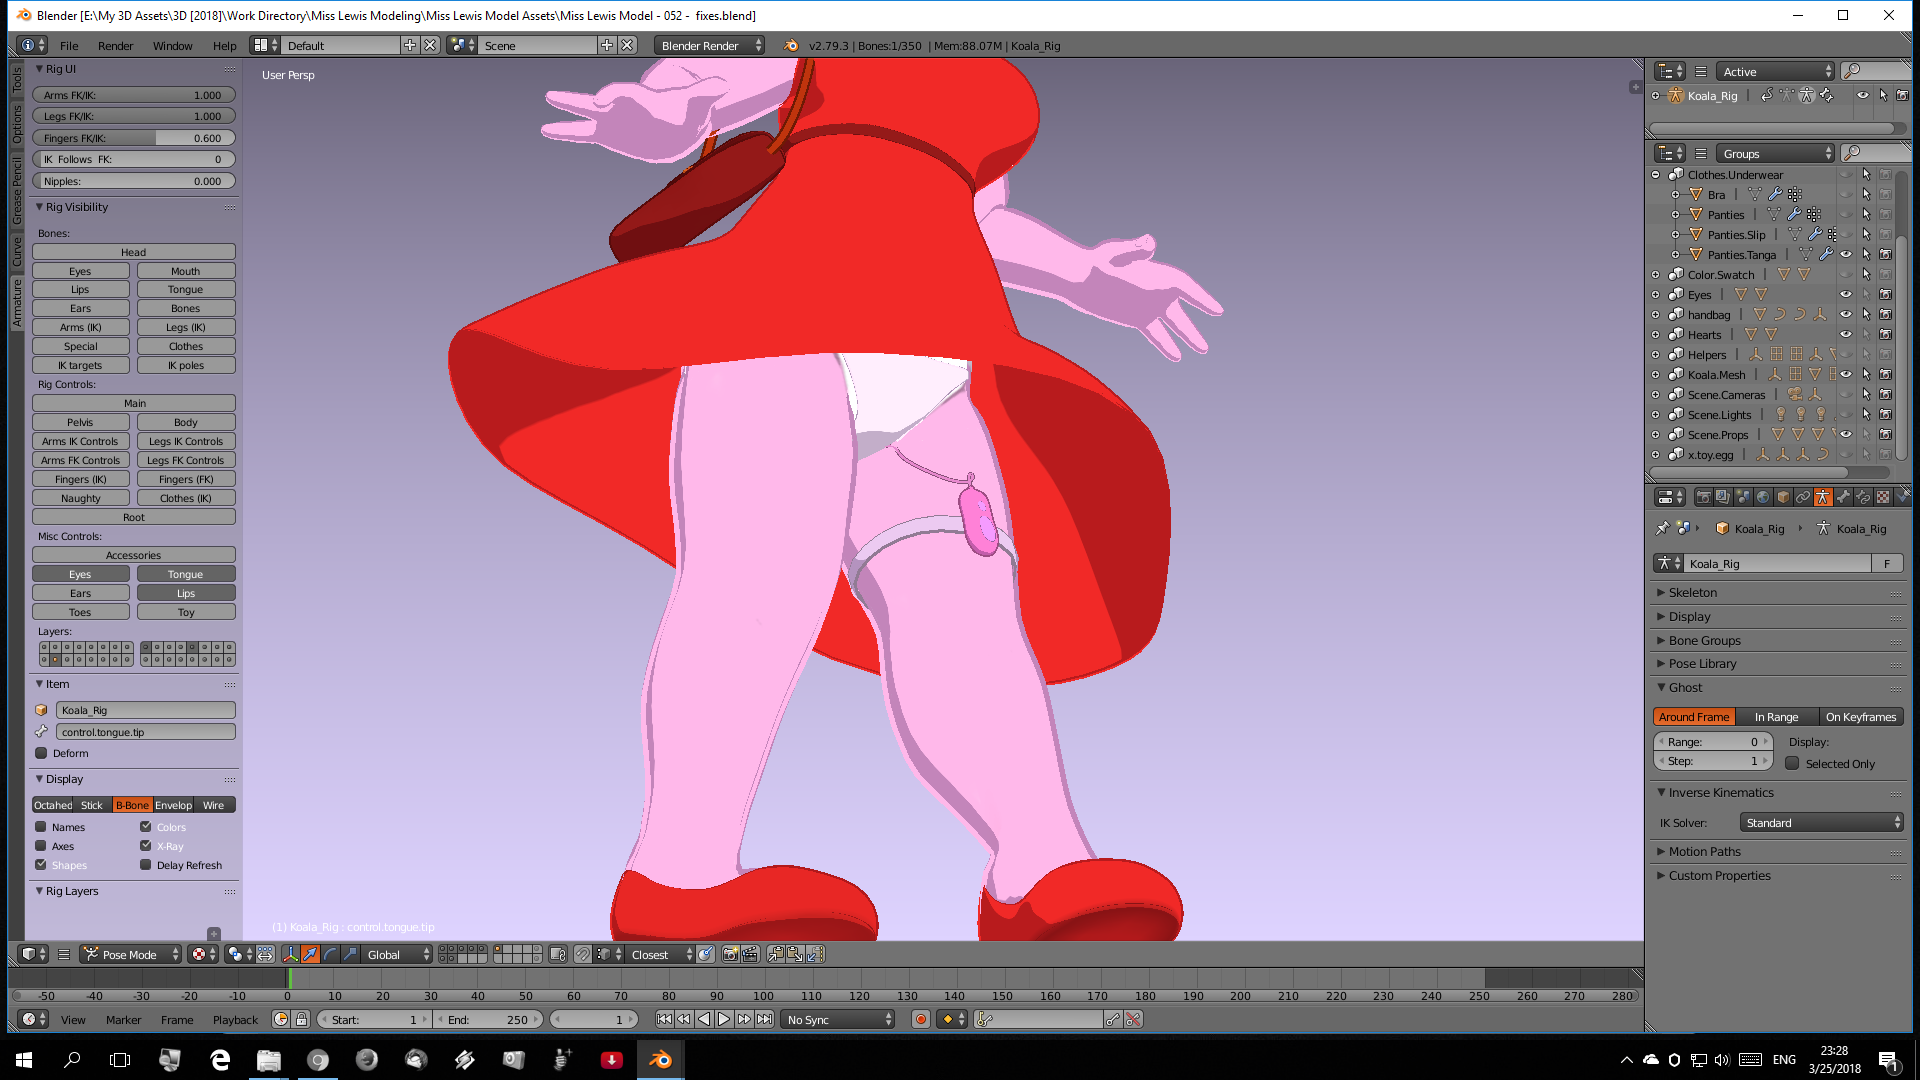This screenshot has height=1080, width=1920.
Task: Expand the Skeleton panel
Action: click(x=1692, y=592)
